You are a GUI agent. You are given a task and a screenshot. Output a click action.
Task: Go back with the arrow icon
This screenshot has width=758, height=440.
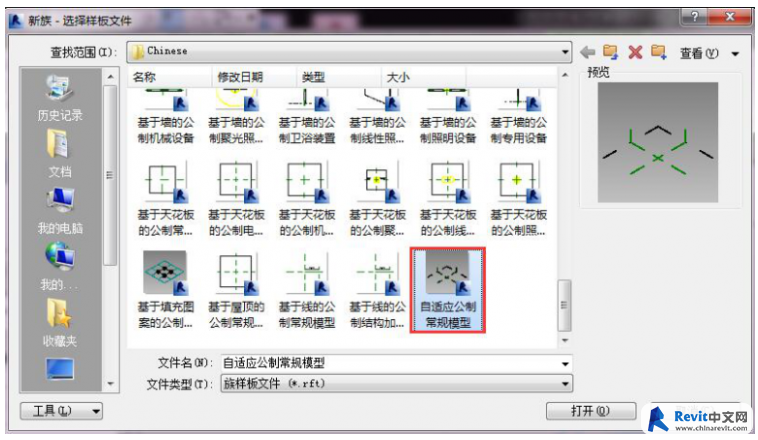click(587, 52)
